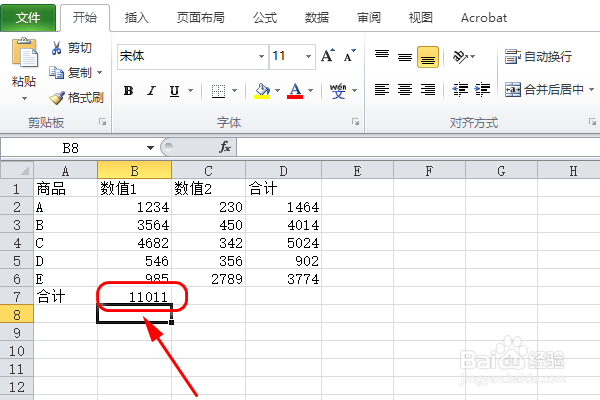The width and height of the screenshot is (600, 400).
Task: Click the Name Box showing B8
Action: click(71, 148)
